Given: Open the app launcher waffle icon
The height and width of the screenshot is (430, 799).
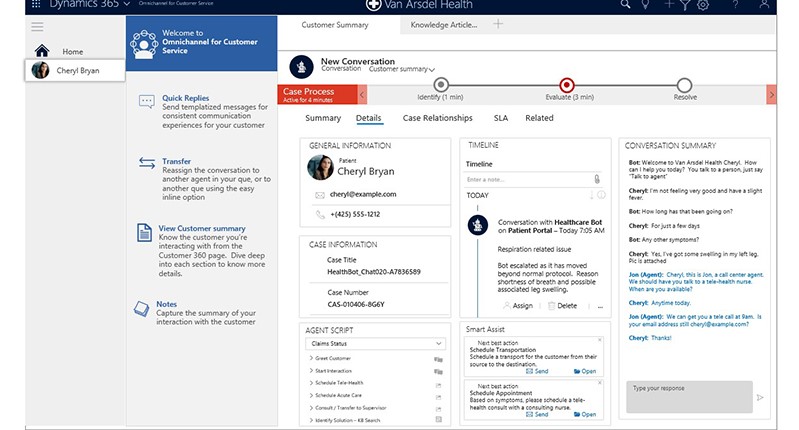Looking at the screenshot, I should 36,4.
